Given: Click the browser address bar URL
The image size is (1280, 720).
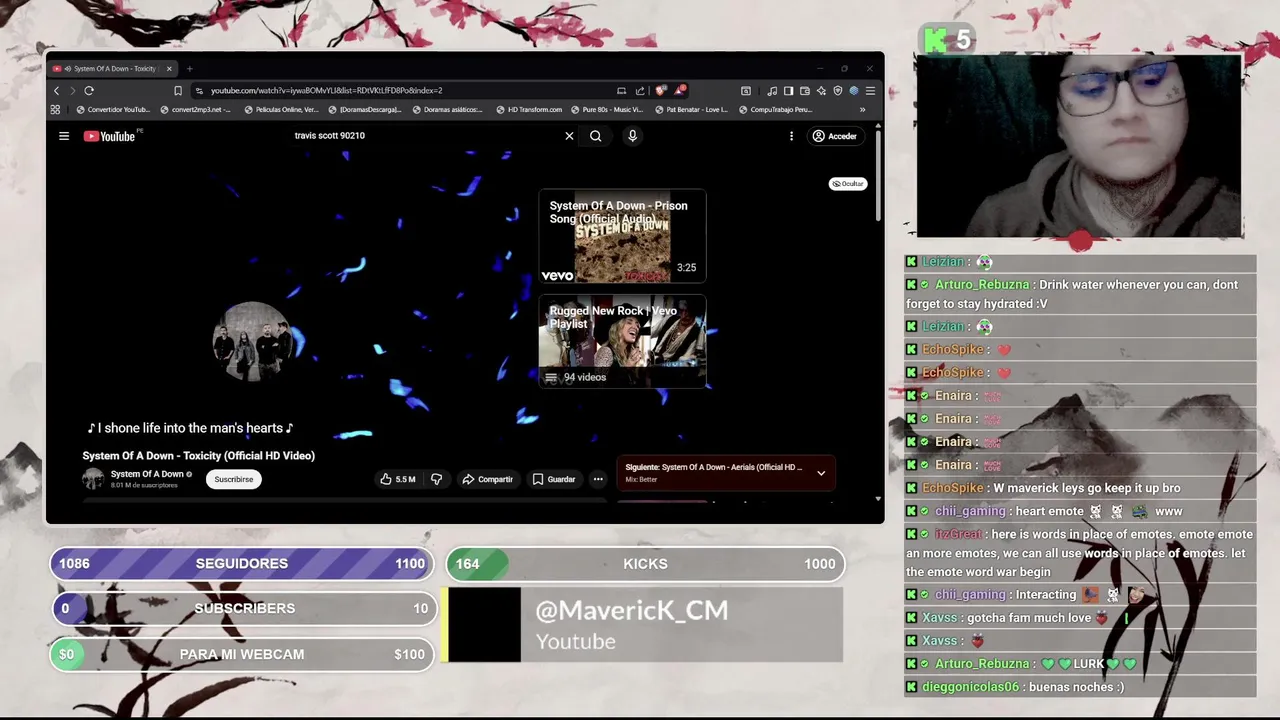Looking at the screenshot, I should (326, 90).
